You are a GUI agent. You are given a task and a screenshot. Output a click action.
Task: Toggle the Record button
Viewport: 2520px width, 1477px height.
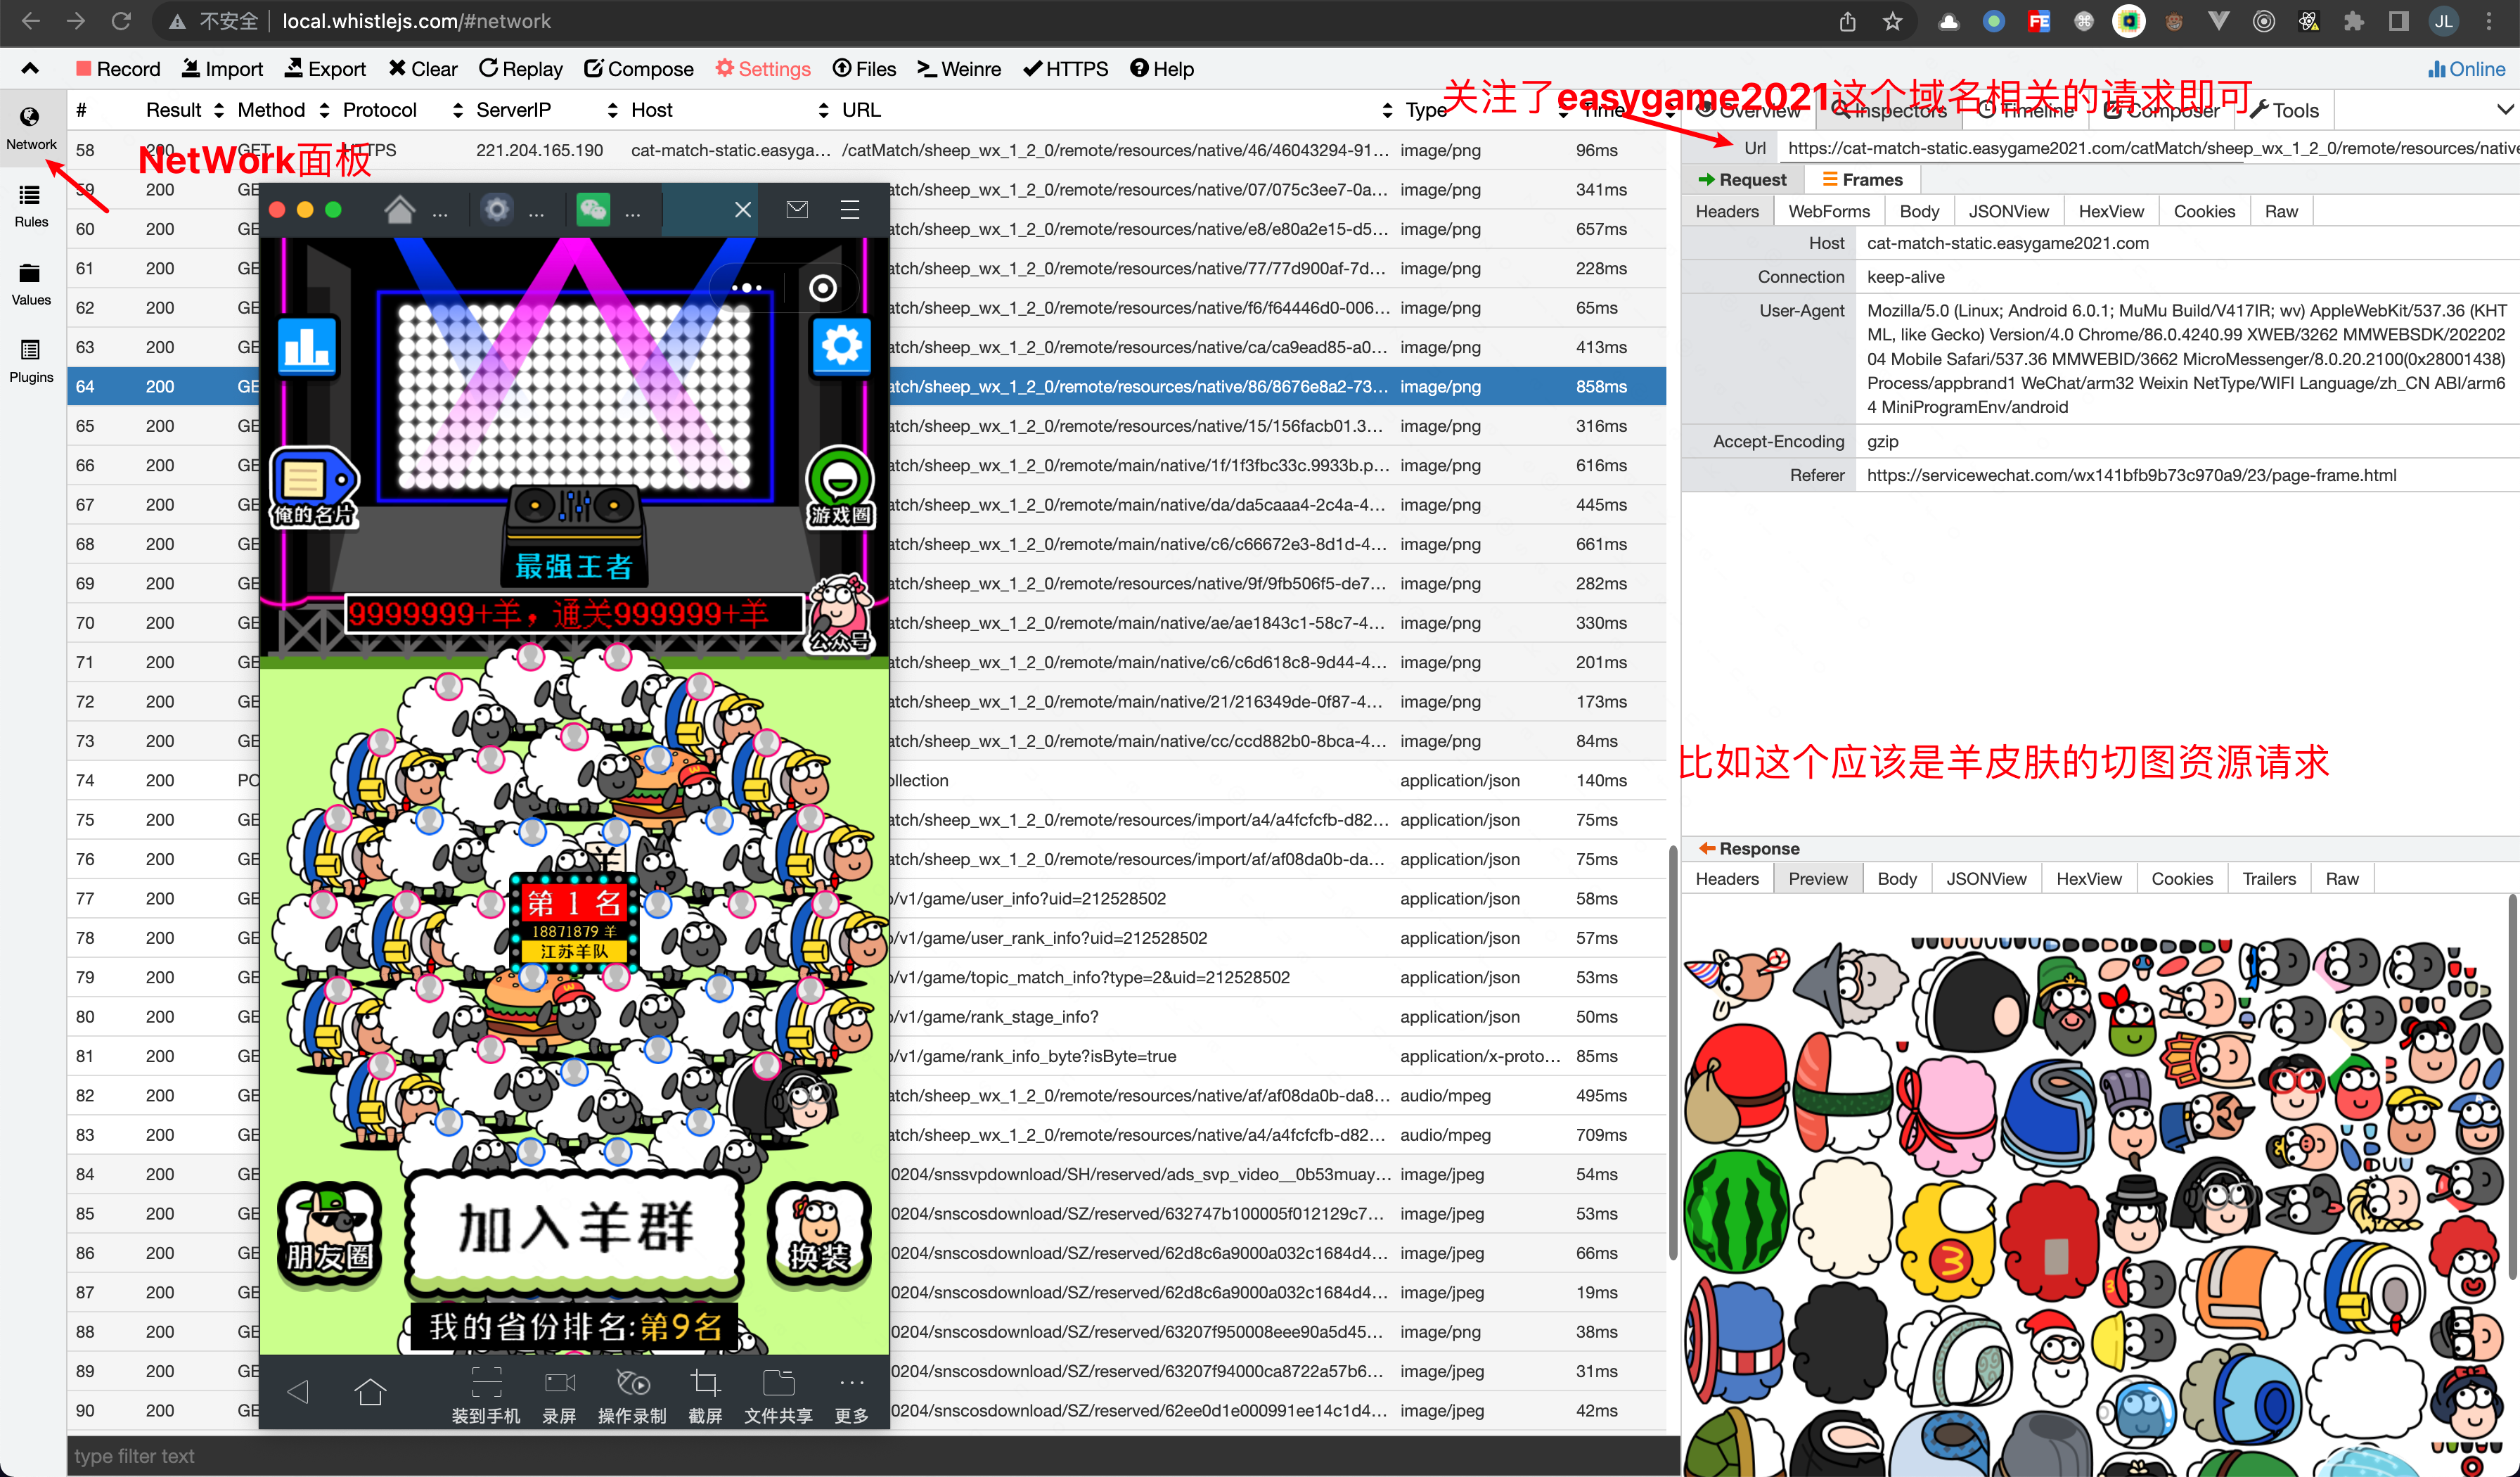[x=118, y=69]
